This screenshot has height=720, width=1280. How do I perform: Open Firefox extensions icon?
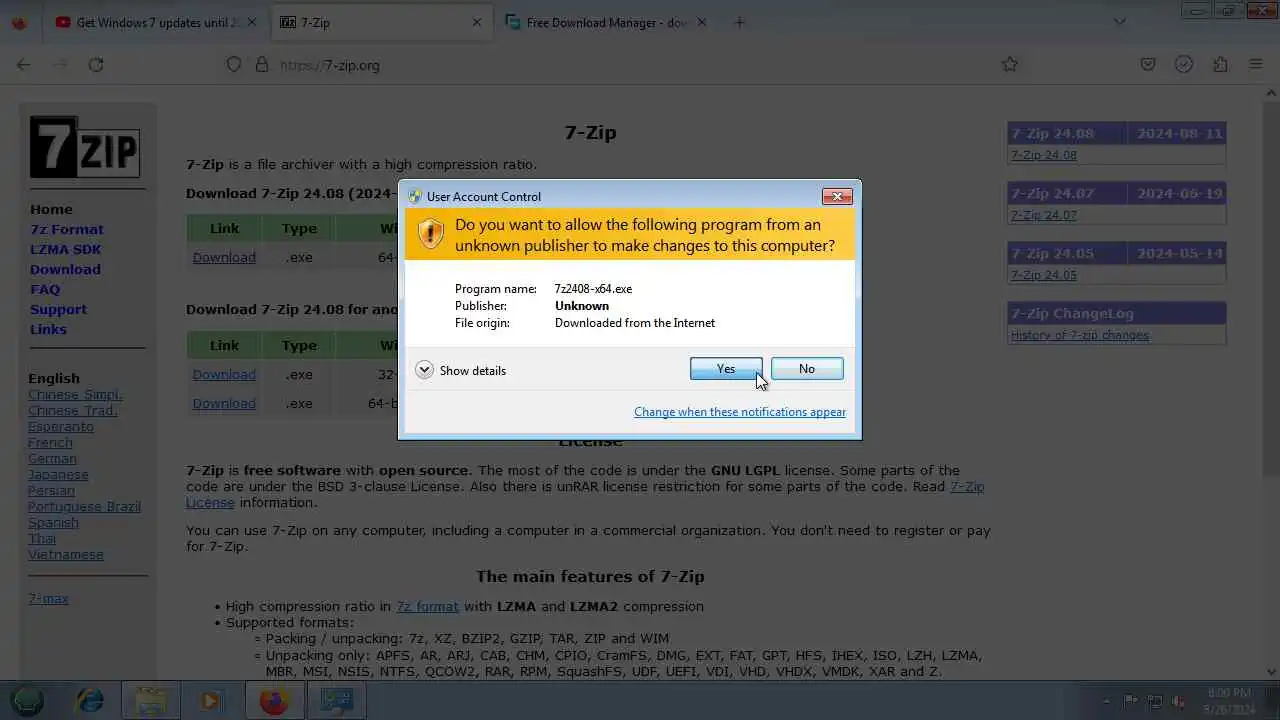click(x=1220, y=64)
